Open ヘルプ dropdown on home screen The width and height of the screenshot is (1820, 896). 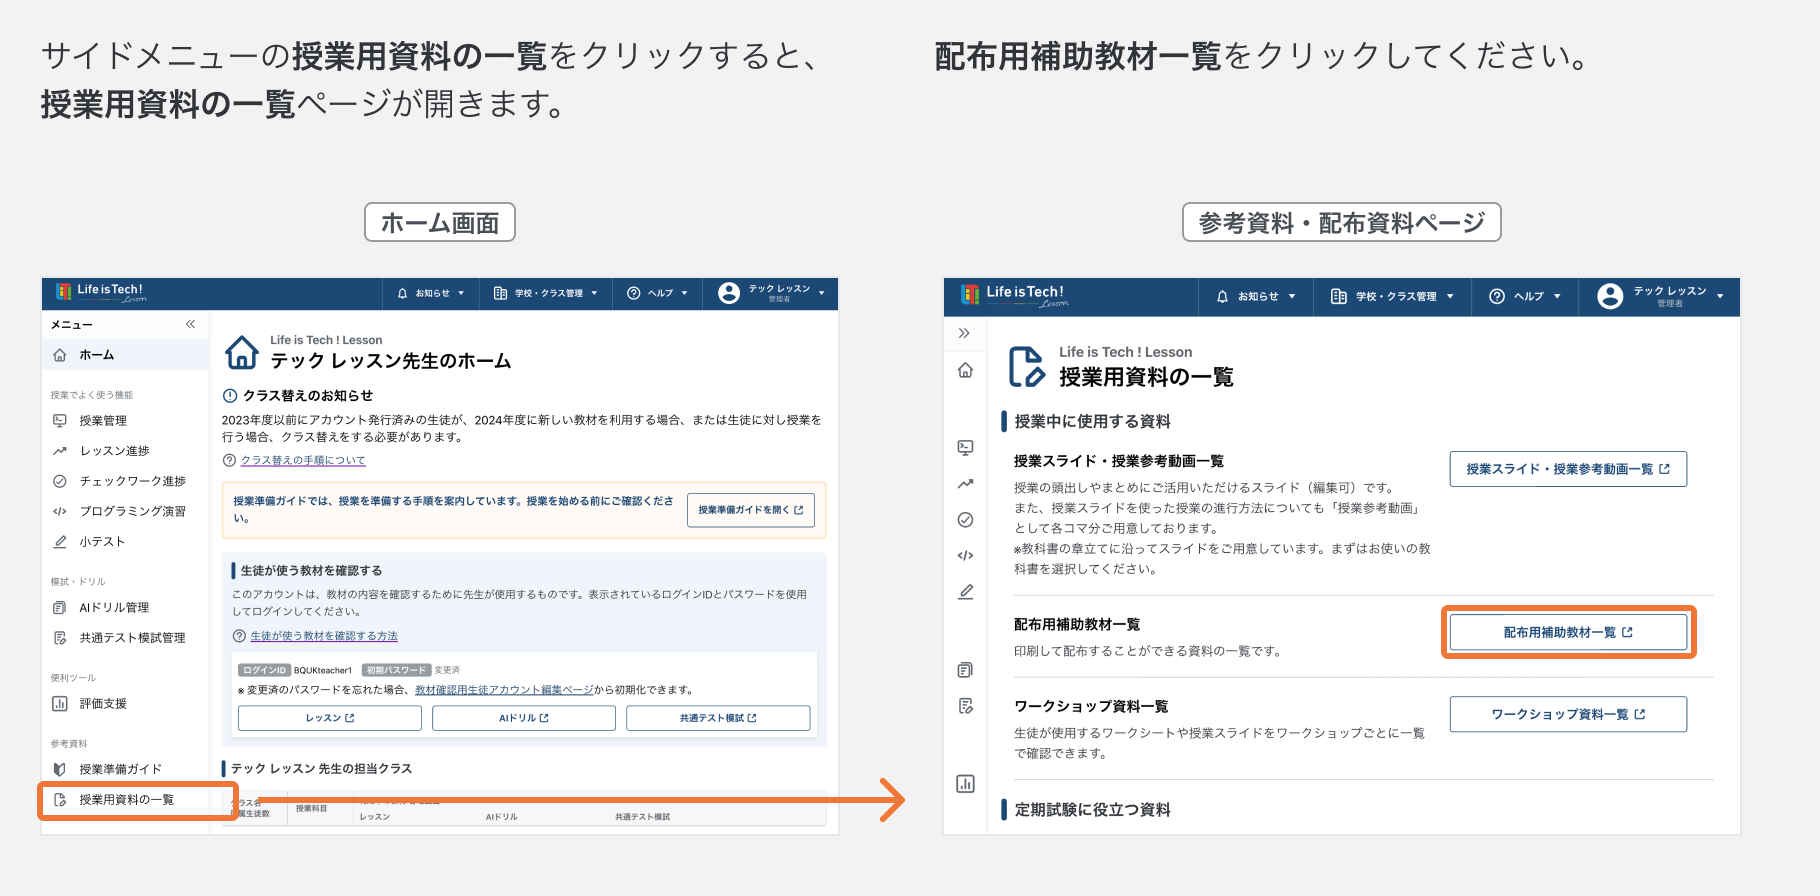pos(657,293)
